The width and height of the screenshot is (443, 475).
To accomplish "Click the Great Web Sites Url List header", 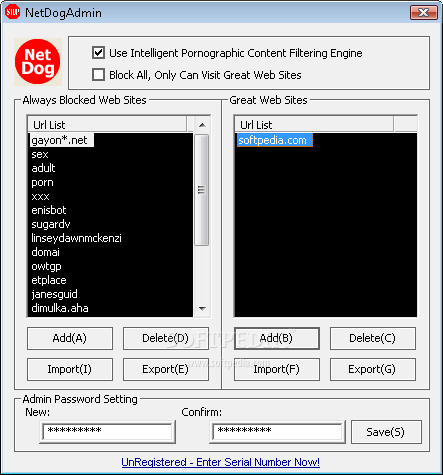I will pyautogui.click(x=314, y=125).
